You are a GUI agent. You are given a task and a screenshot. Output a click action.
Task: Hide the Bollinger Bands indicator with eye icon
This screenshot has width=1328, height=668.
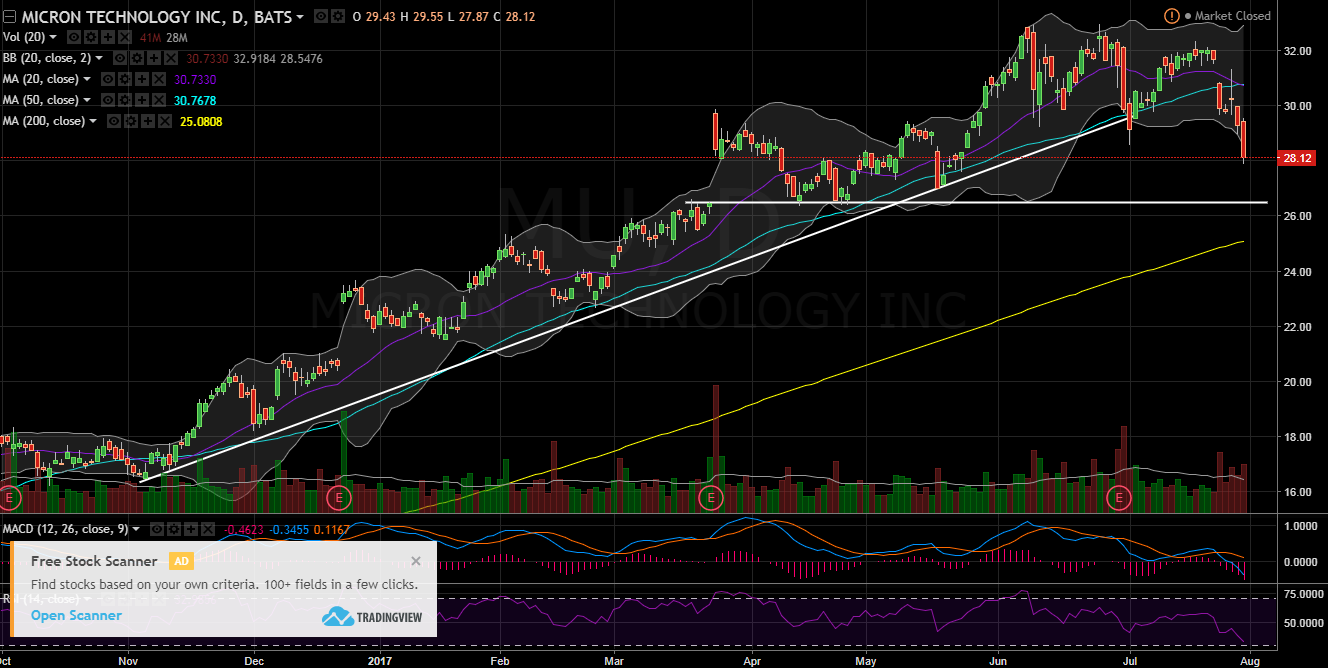(119, 58)
